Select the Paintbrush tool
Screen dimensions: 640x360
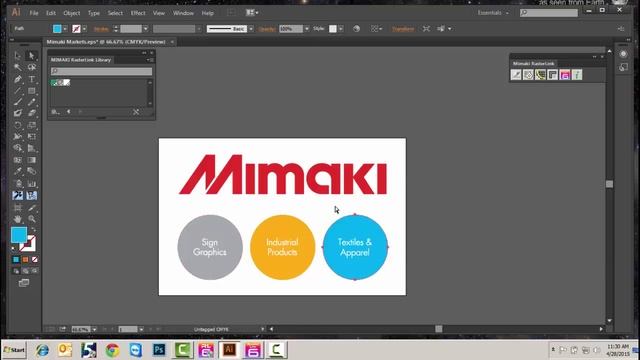click(x=18, y=102)
